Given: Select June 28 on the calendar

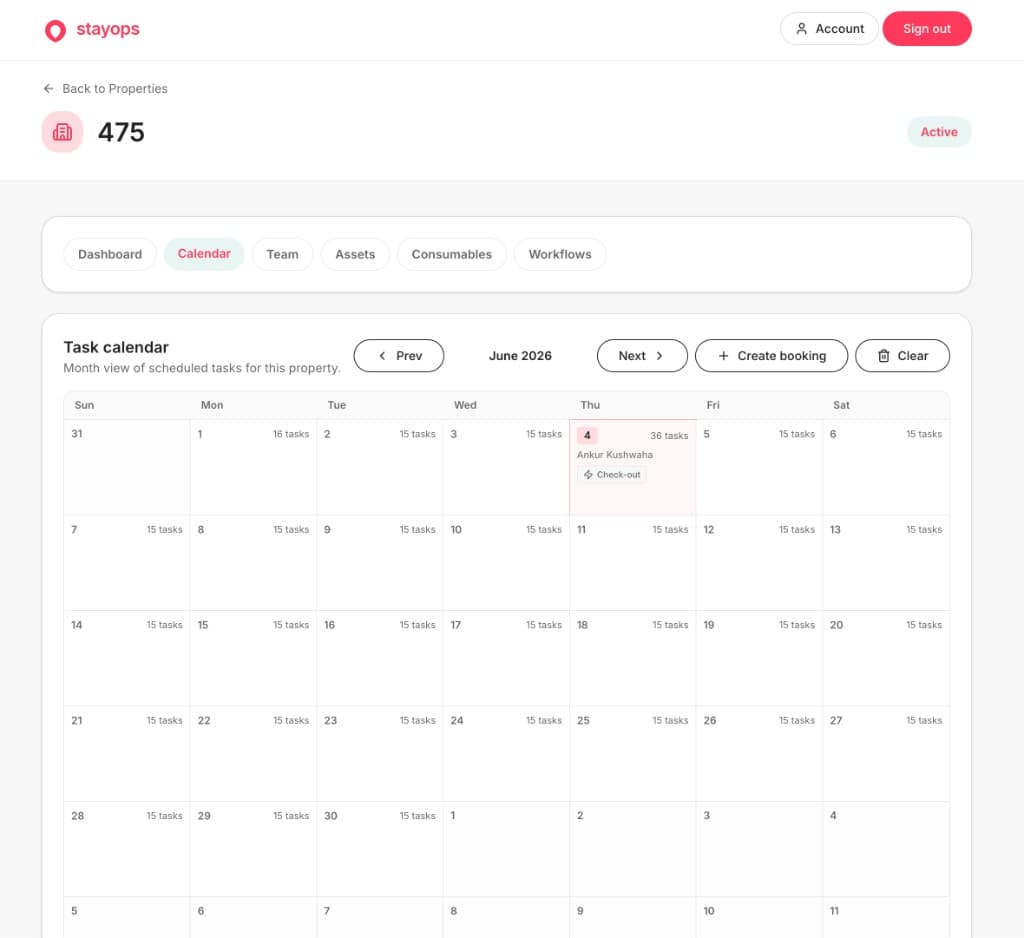Looking at the screenshot, I should (x=126, y=849).
